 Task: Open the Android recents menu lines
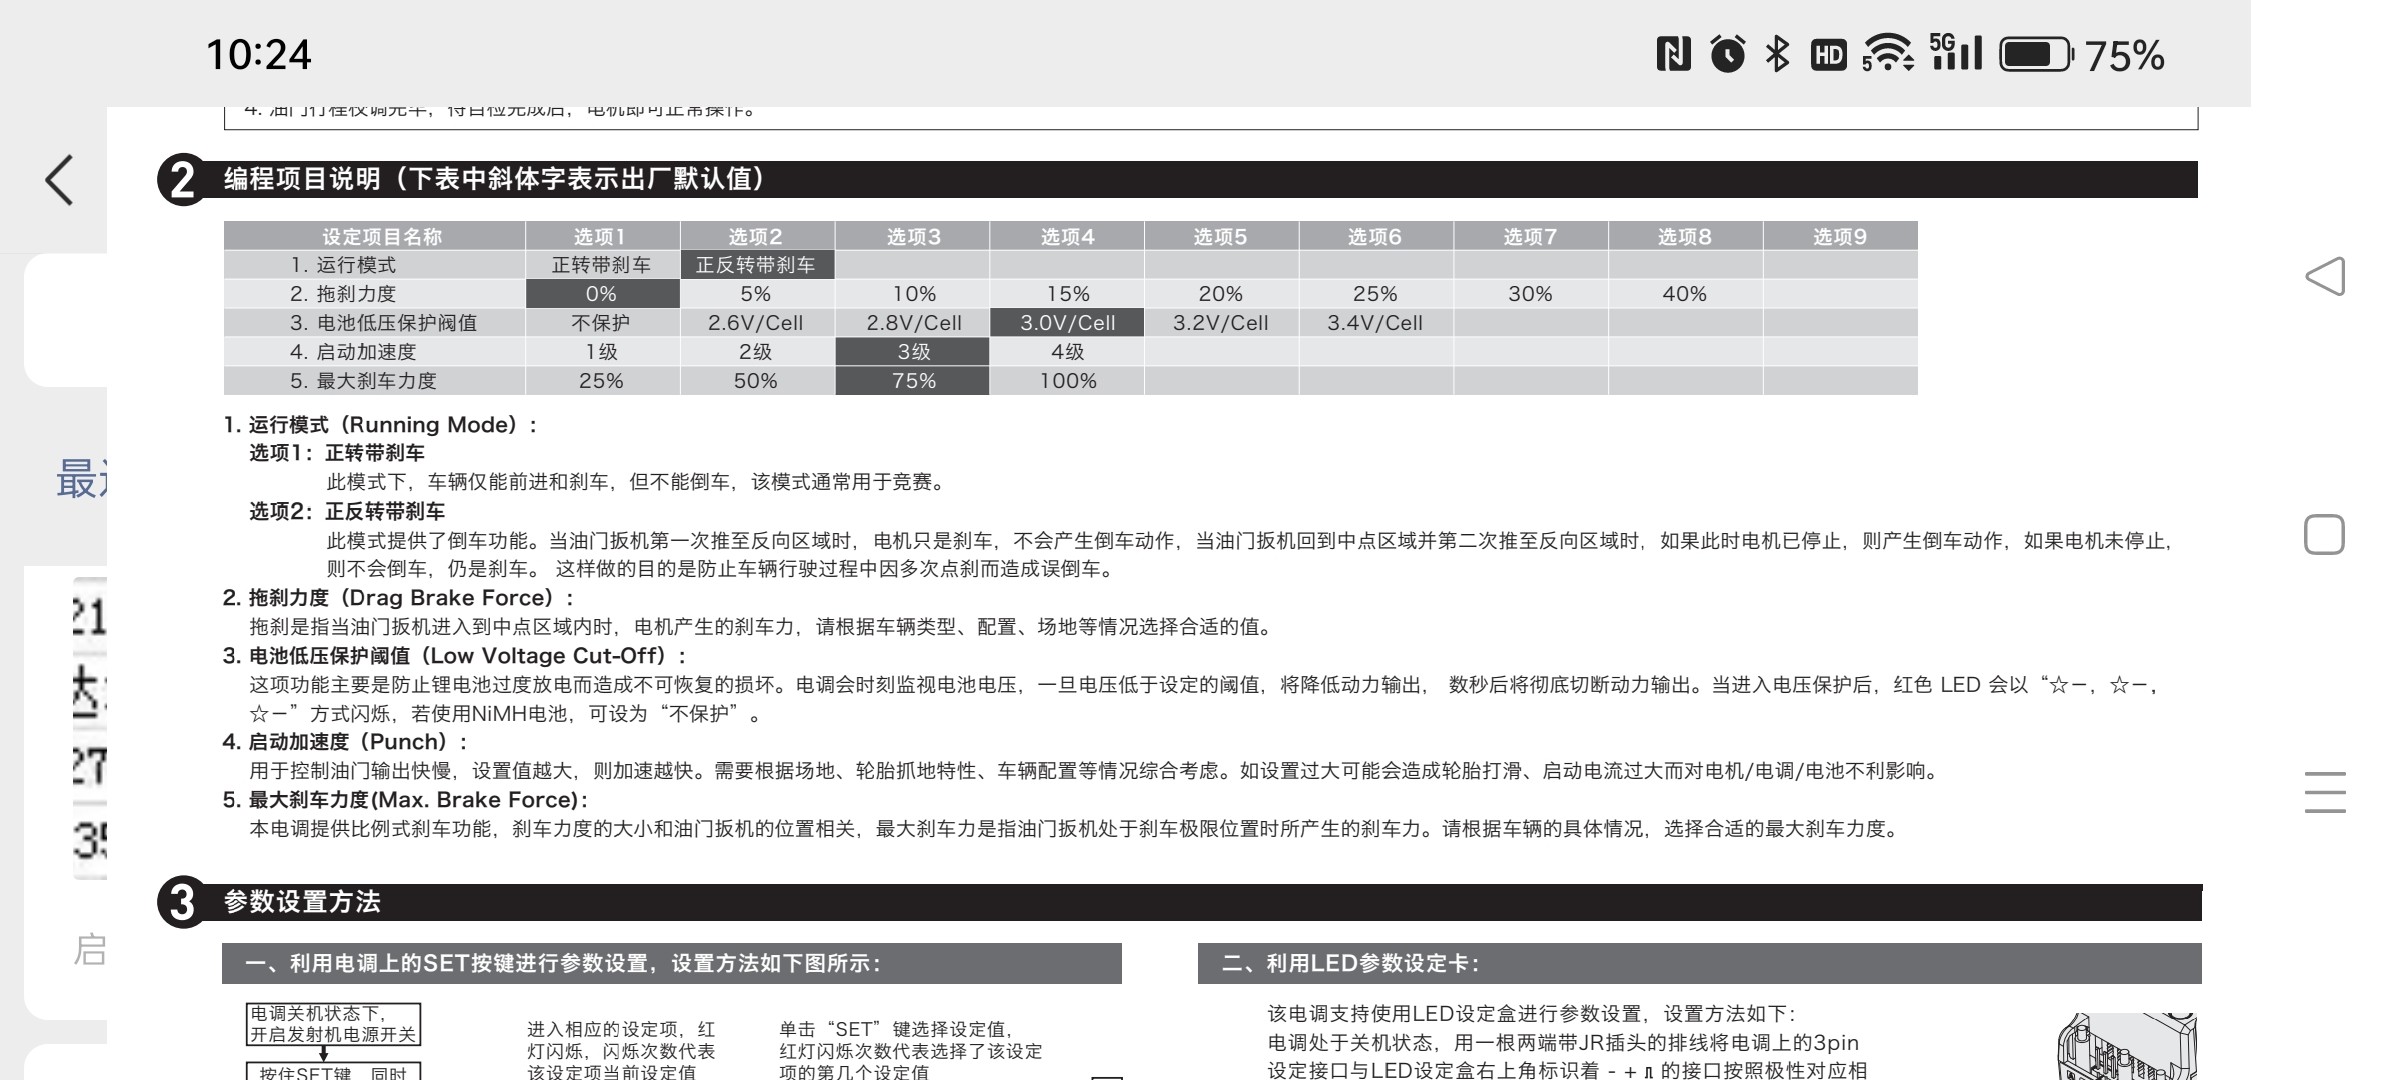(x=2324, y=792)
